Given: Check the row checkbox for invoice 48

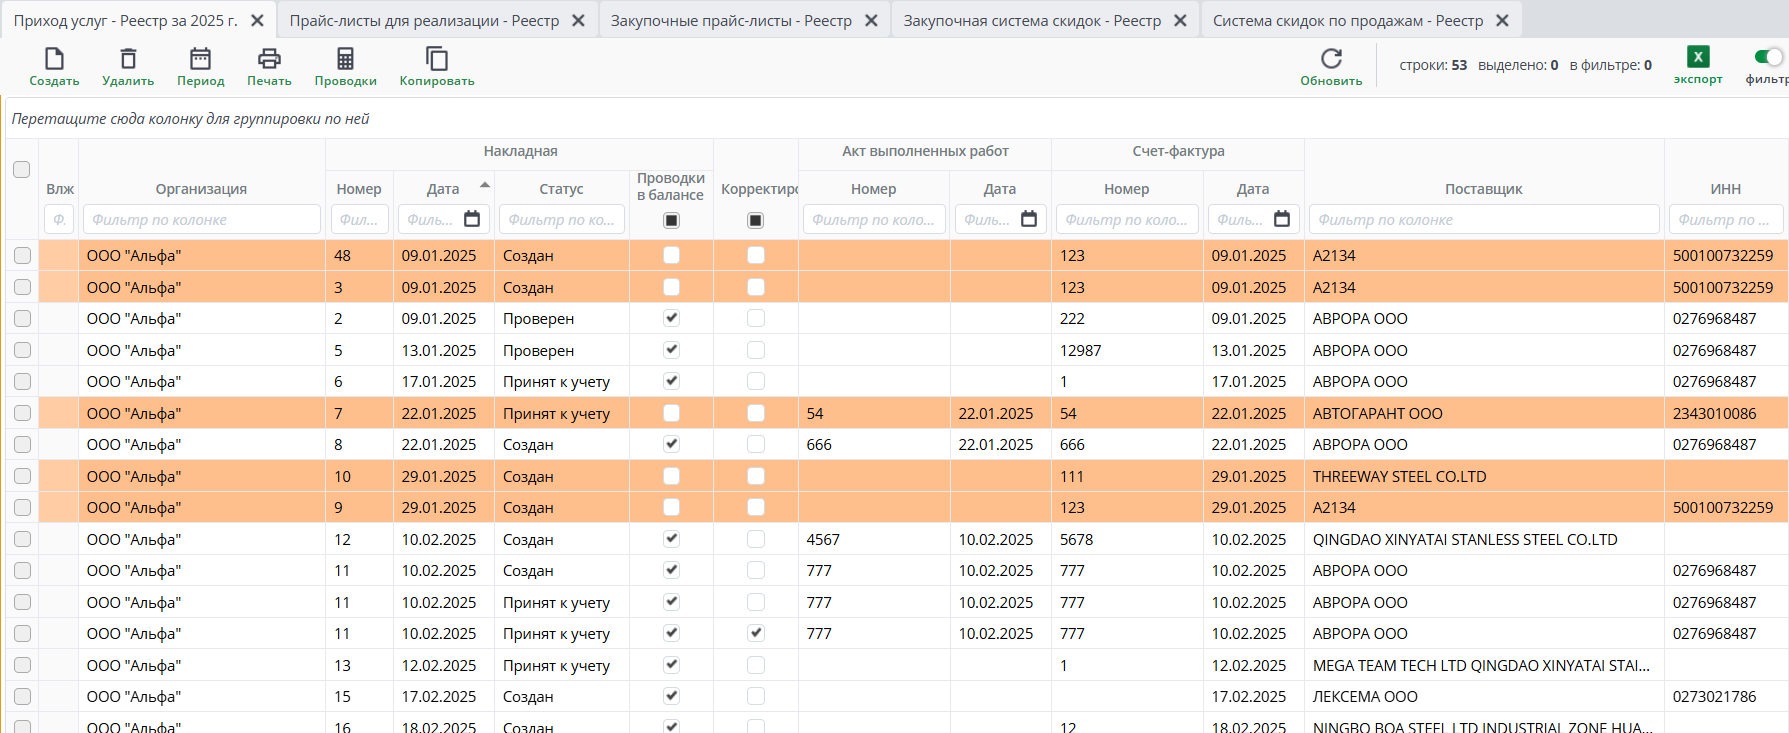Looking at the screenshot, I should click(x=22, y=256).
